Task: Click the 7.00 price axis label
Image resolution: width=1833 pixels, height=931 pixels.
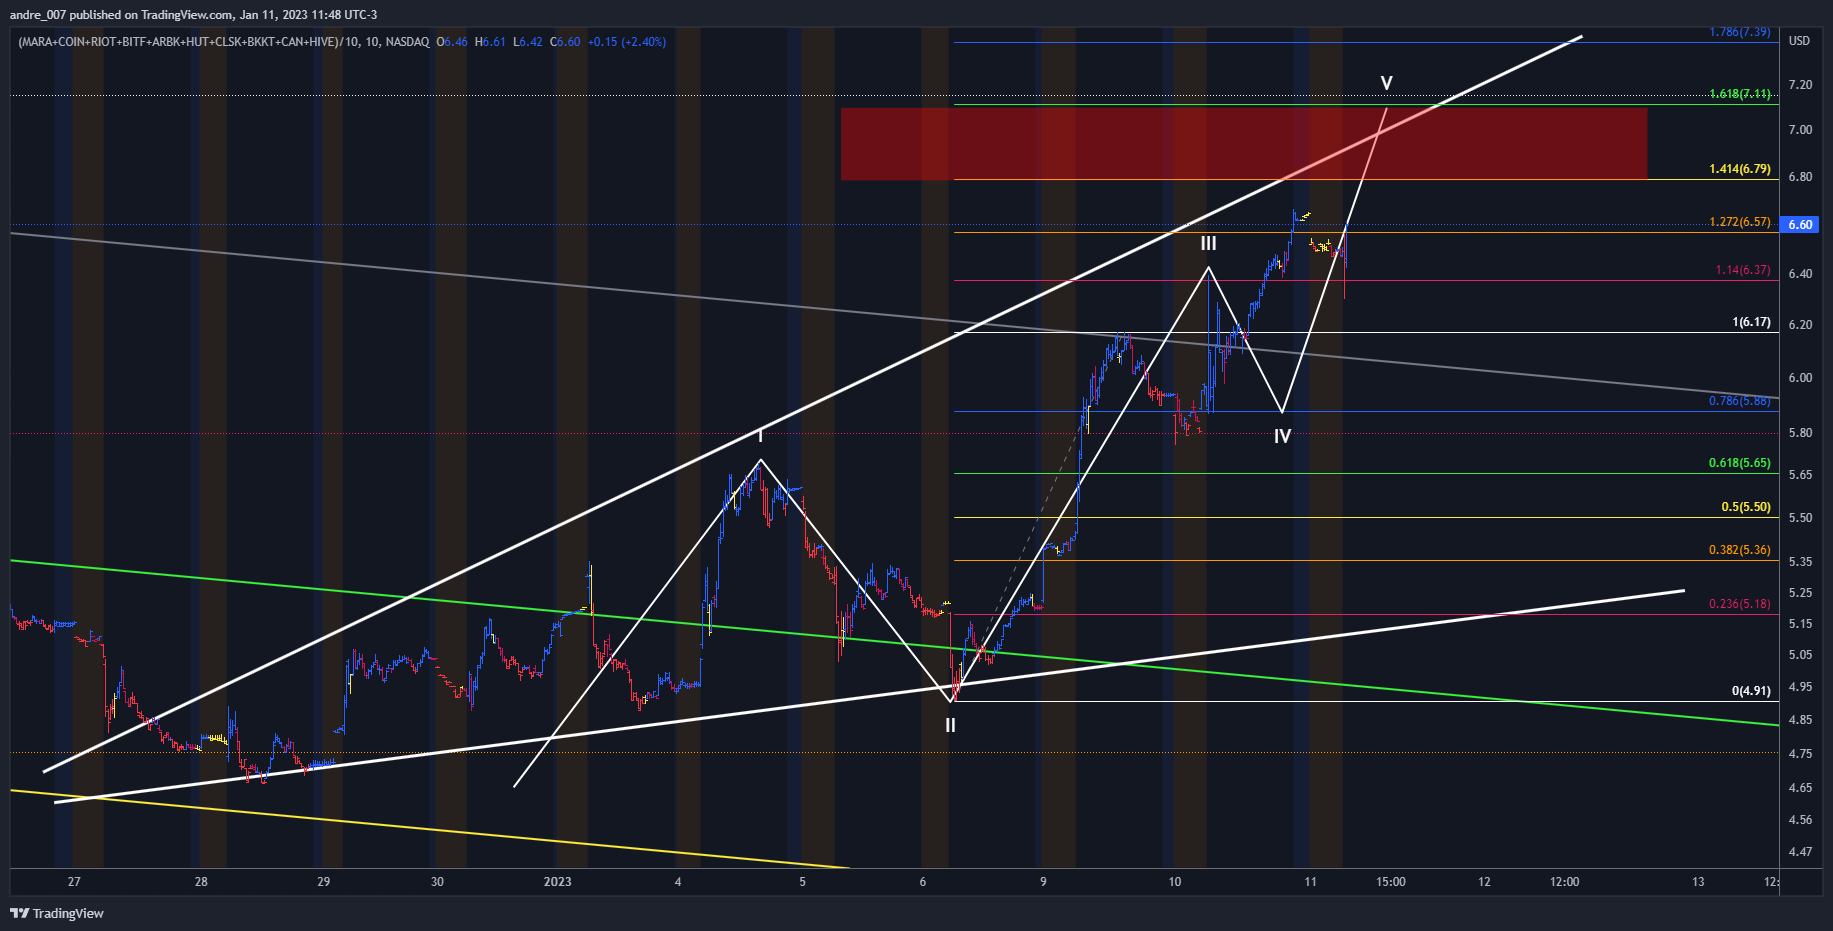Action: coord(1800,130)
